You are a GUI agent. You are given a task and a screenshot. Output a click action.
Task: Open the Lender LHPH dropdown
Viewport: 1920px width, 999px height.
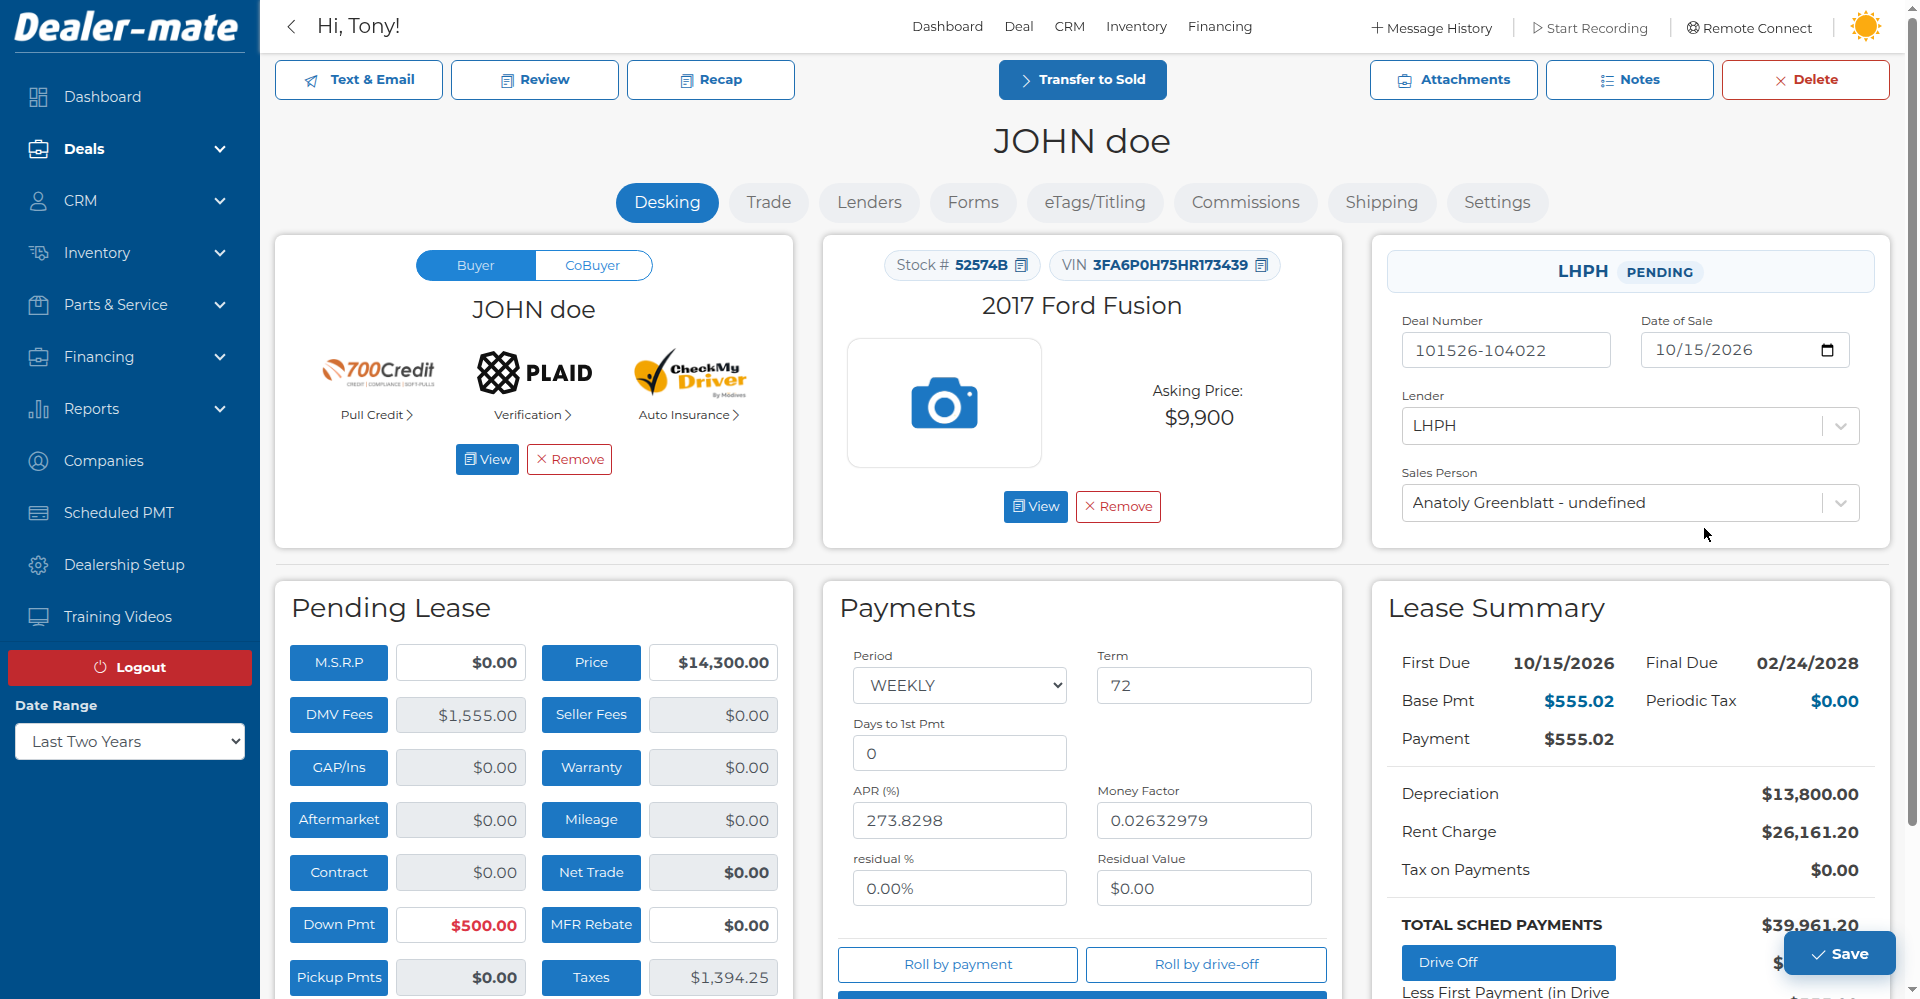click(x=1630, y=426)
